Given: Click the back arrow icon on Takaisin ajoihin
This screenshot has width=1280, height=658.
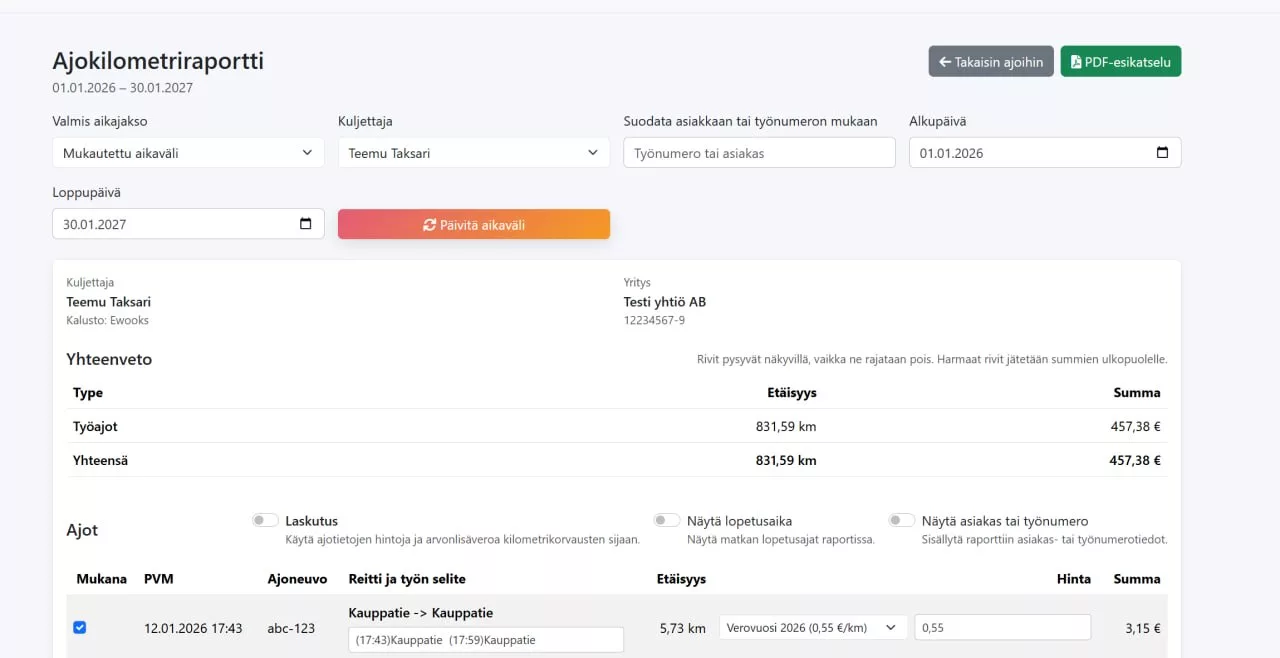Looking at the screenshot, I should point(944,62).
